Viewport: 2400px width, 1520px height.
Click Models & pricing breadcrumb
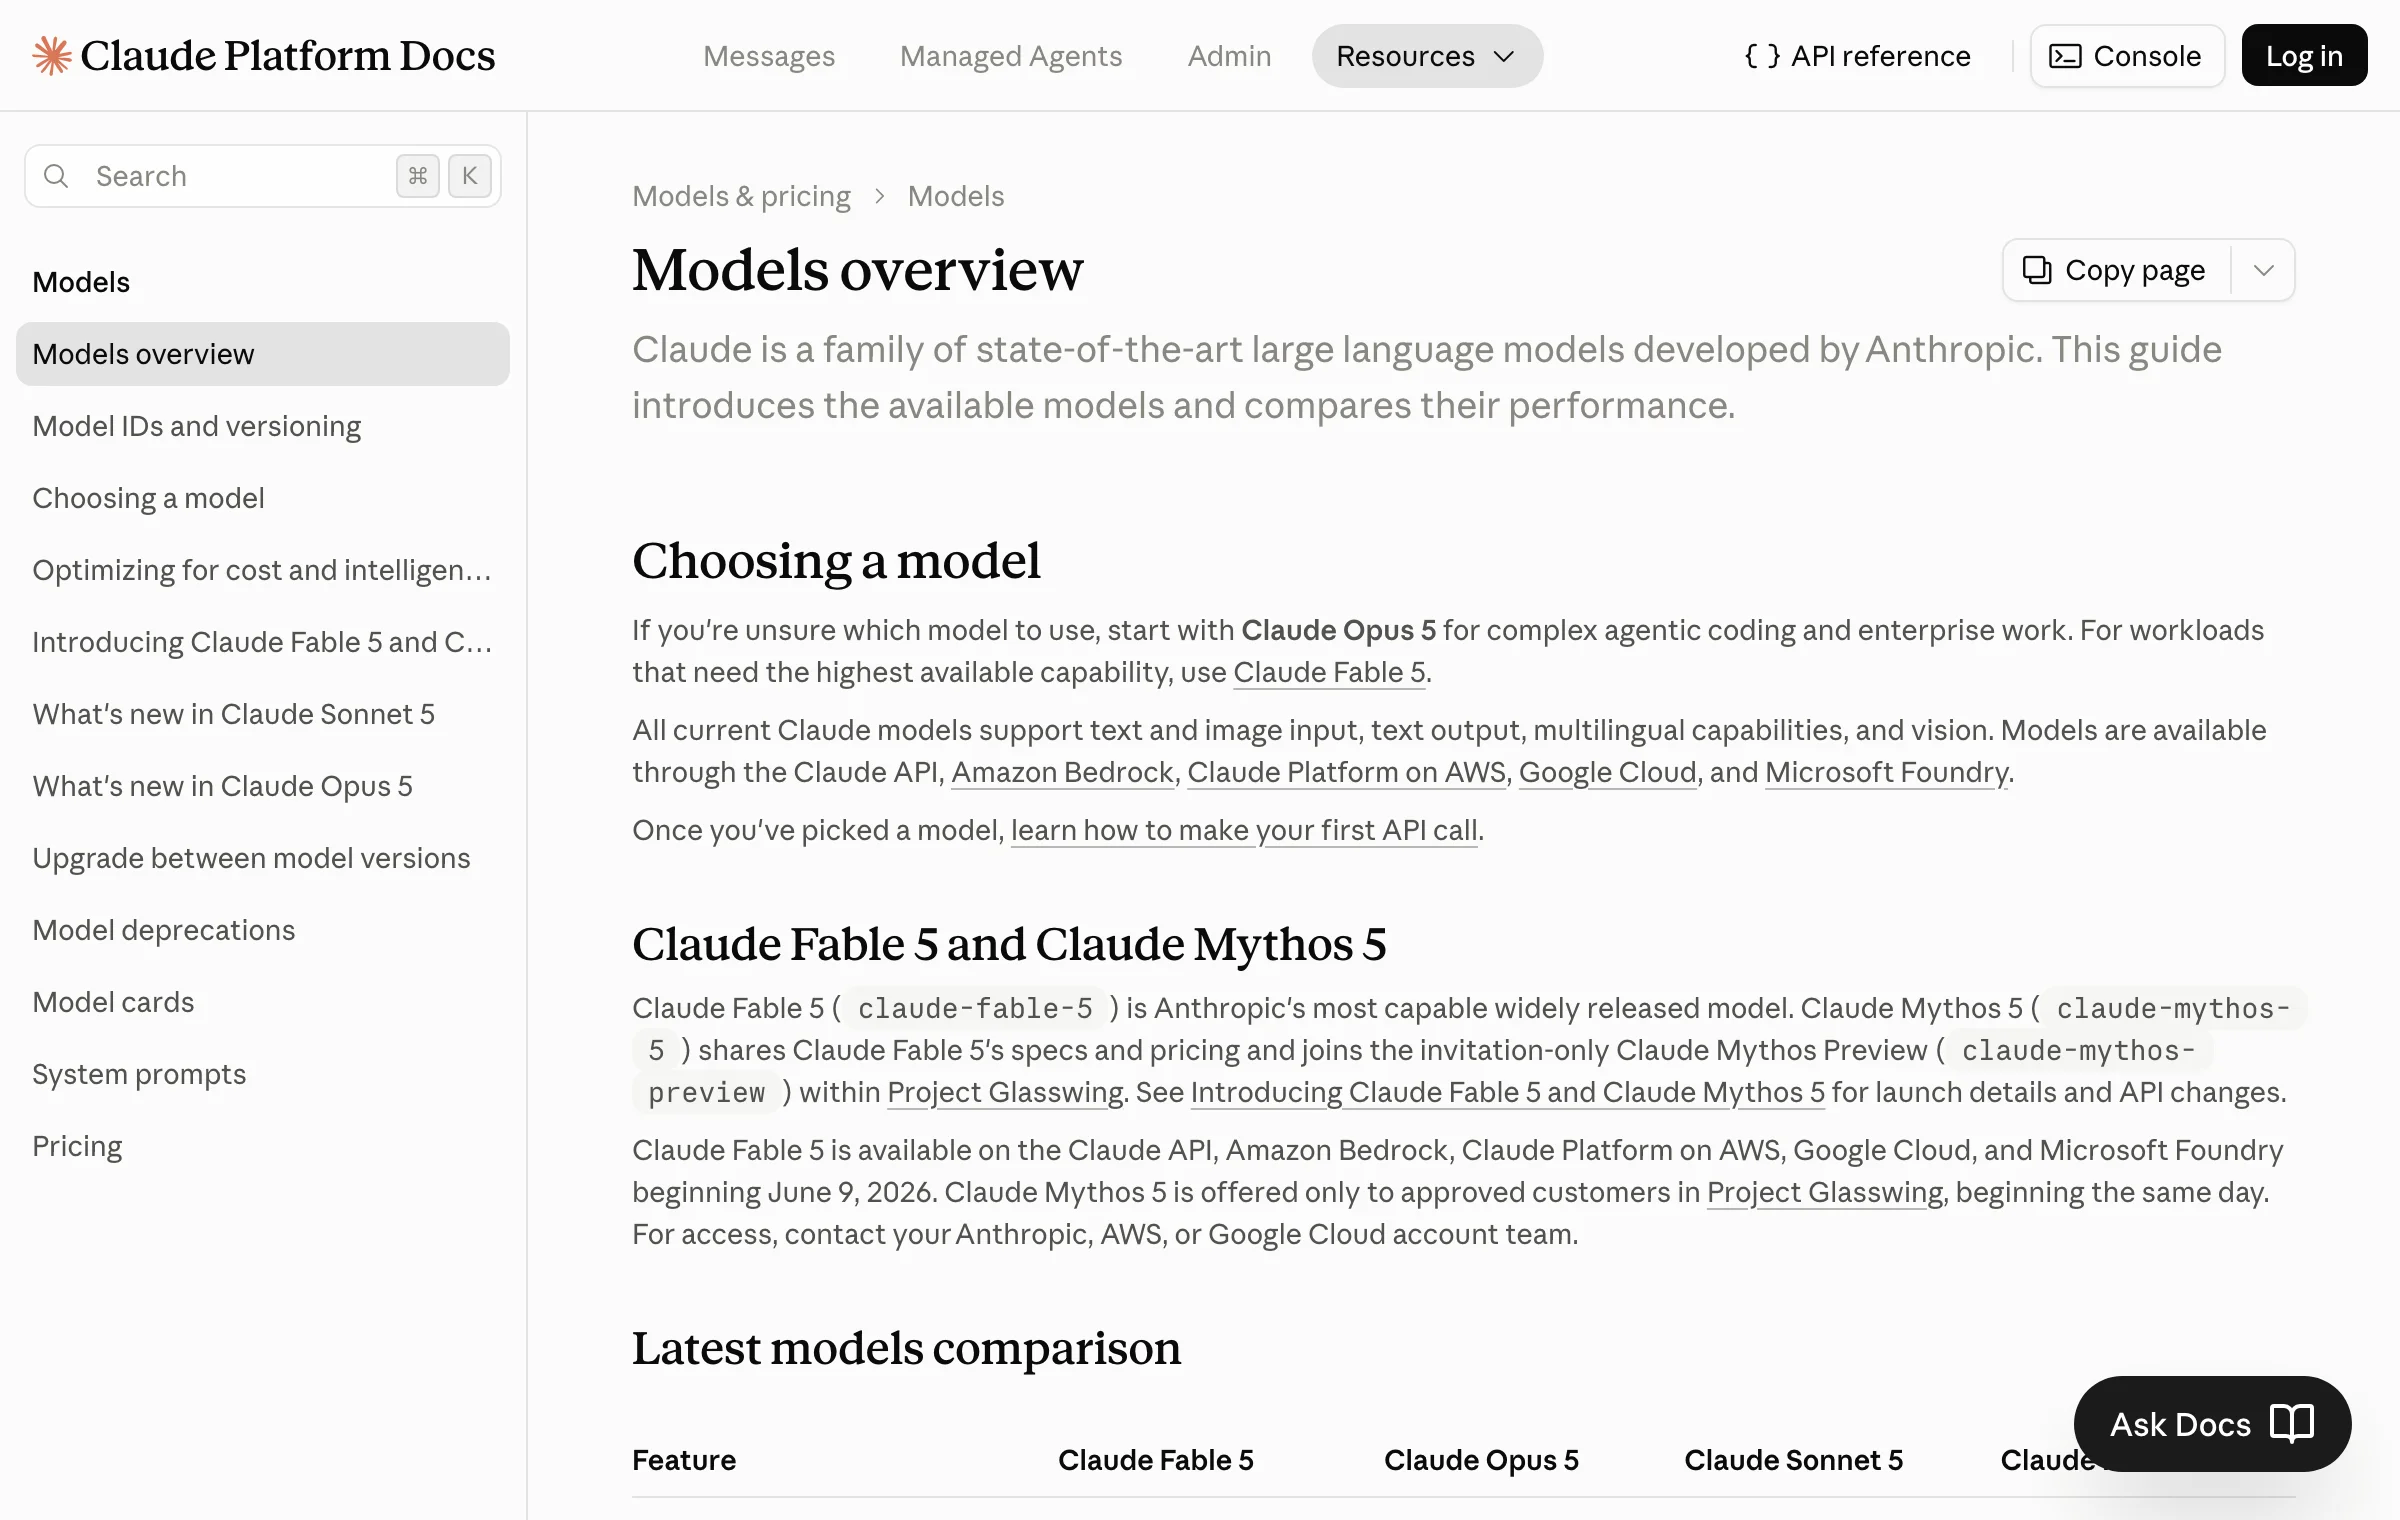point(741,196)
